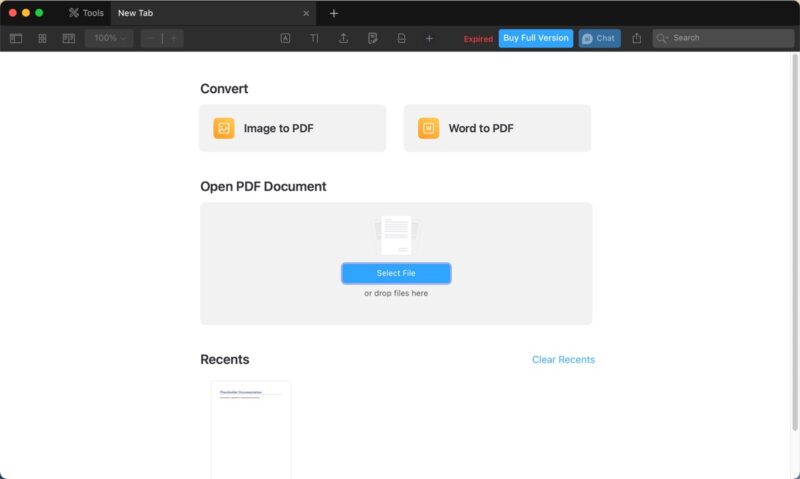Image resolution: width=800 pixels, height=479 pixels.
Task: Click the Select File button
Action: (x=396, y=273)
